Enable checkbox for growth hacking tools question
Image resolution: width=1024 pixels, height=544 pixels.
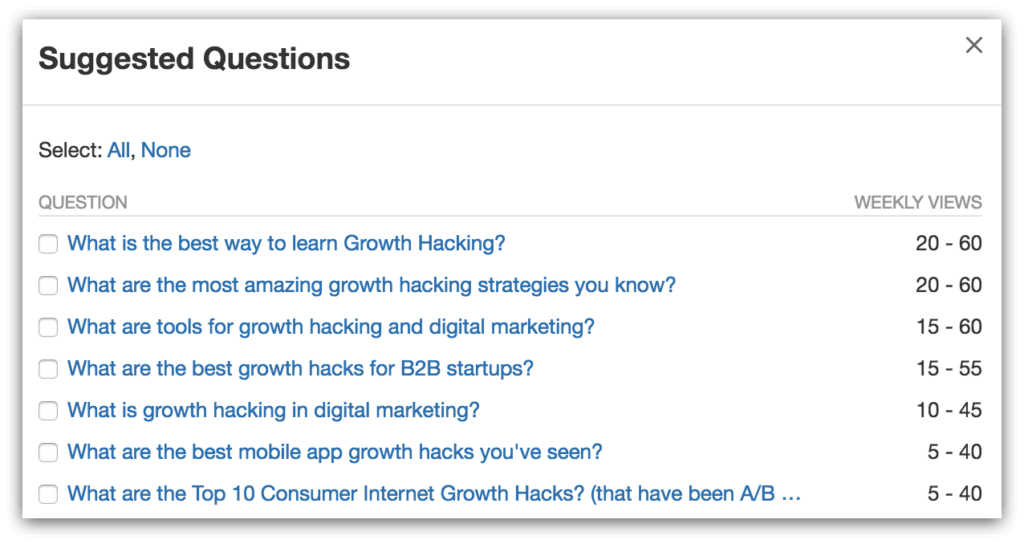[x=48, y=327]
